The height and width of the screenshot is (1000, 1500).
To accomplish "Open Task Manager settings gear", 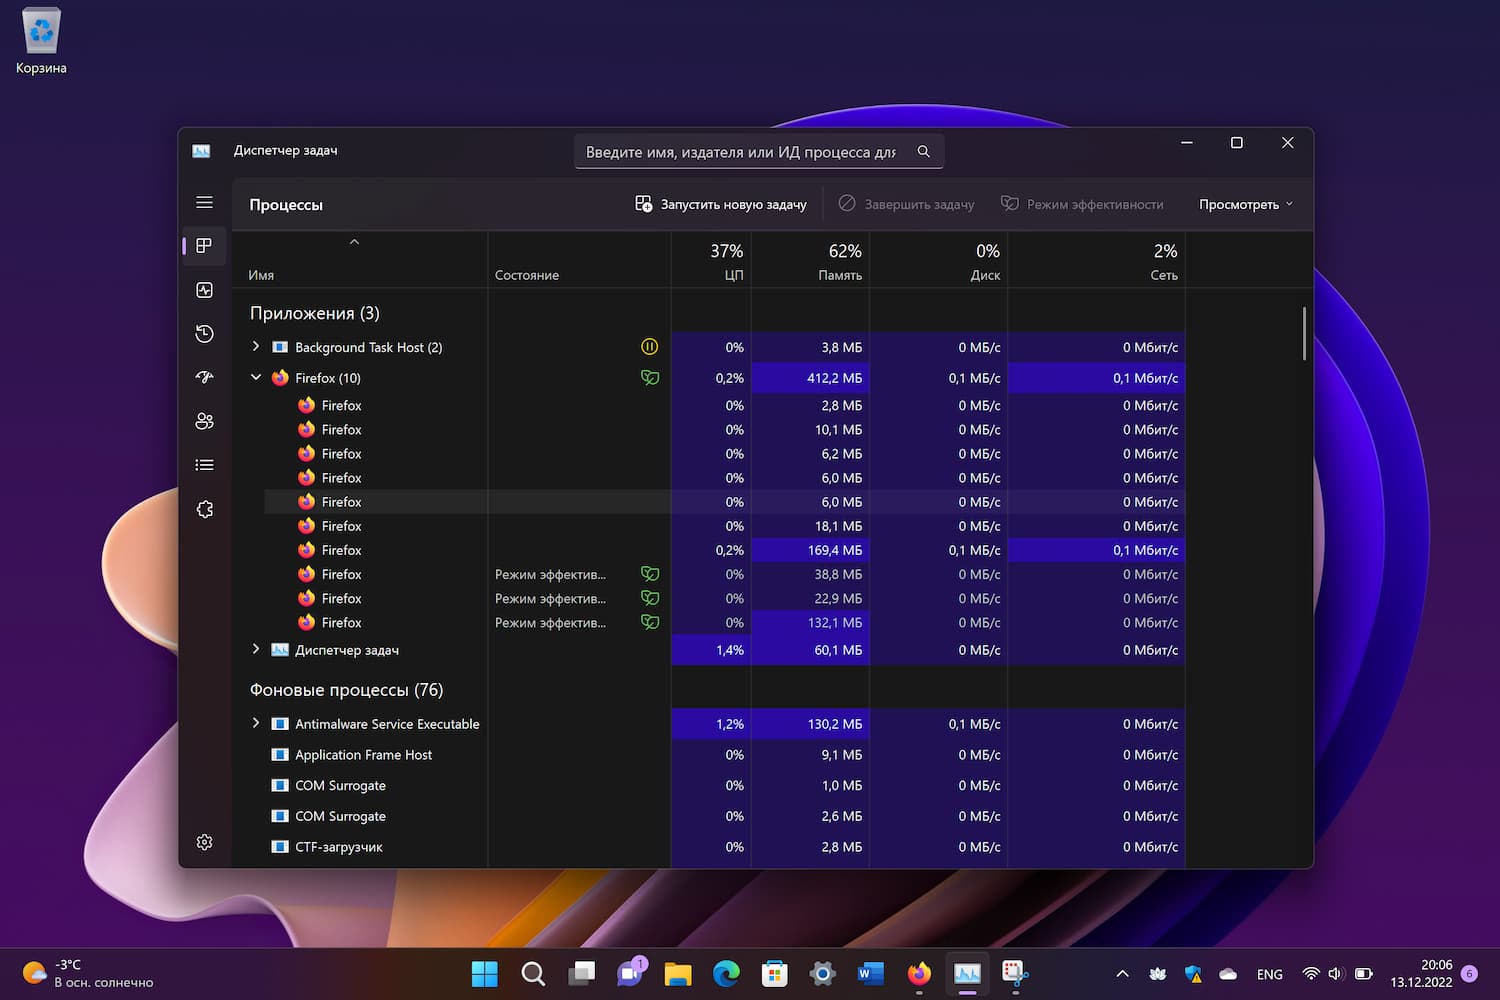I will click(x=204, y=842).
